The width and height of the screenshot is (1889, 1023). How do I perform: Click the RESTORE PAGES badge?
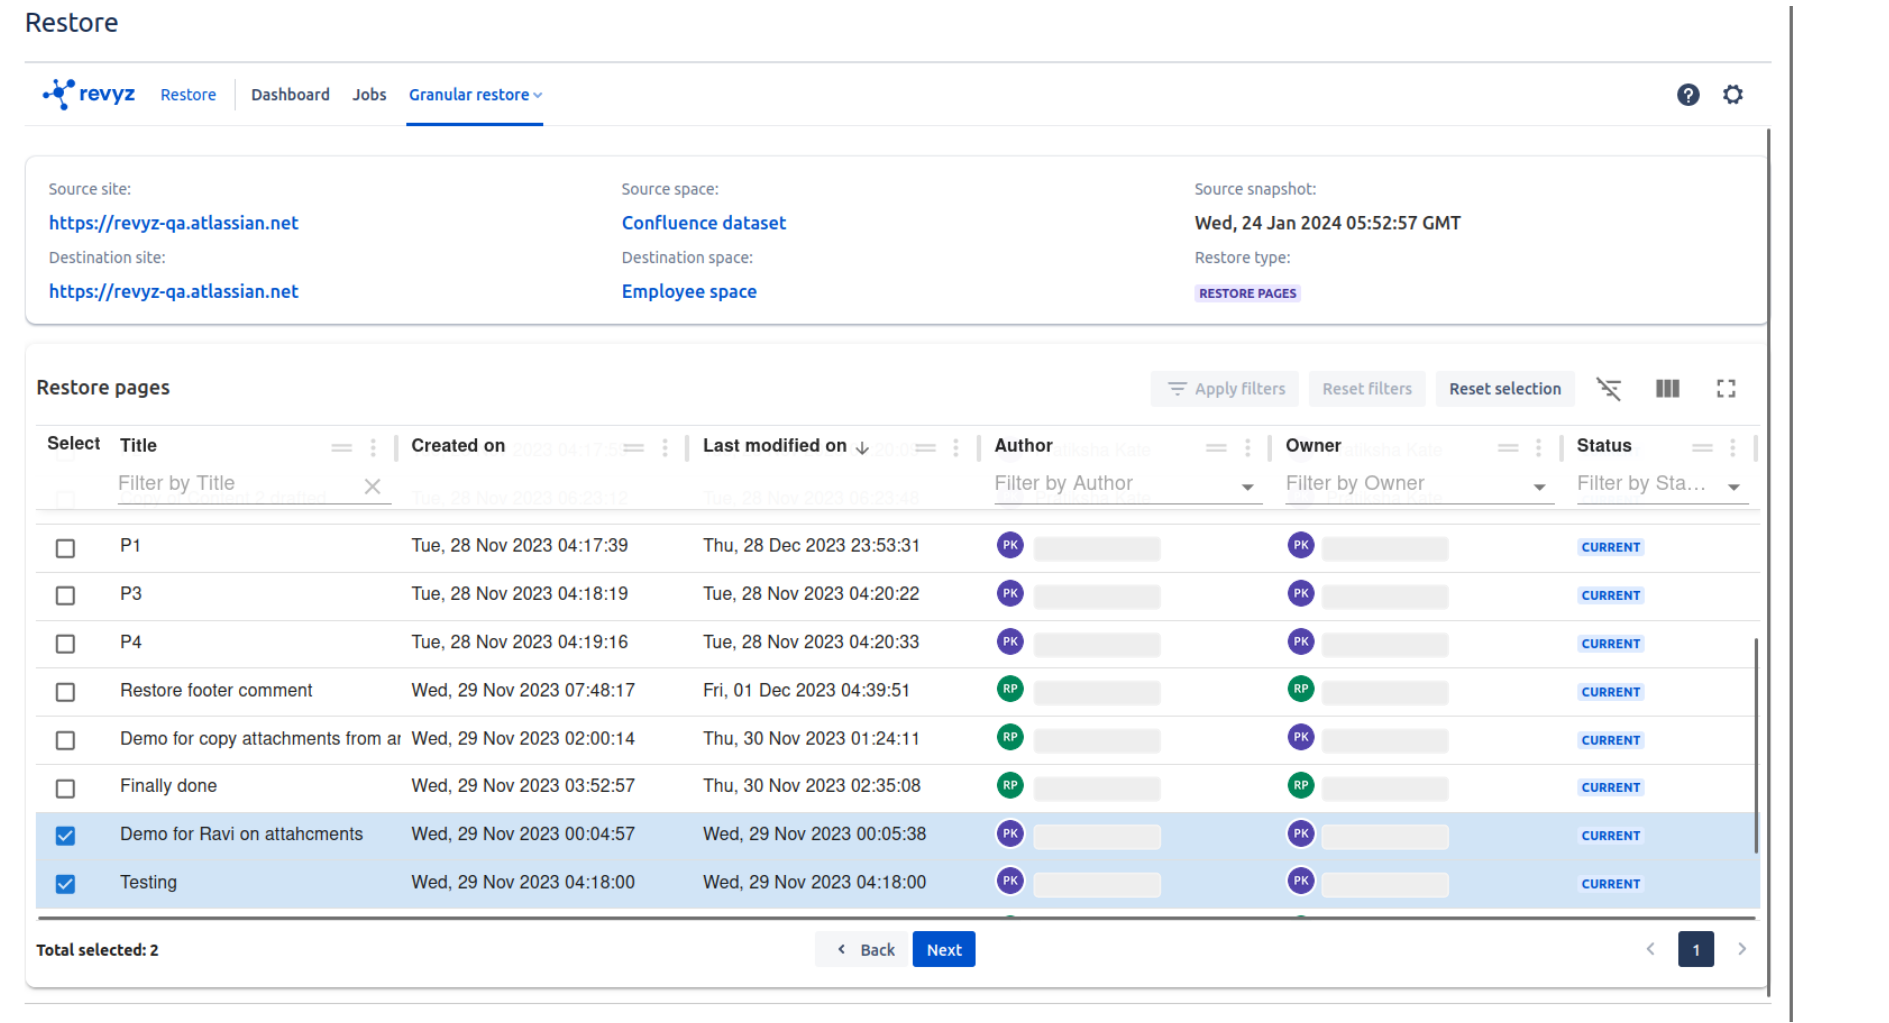tap(1247, 294)
